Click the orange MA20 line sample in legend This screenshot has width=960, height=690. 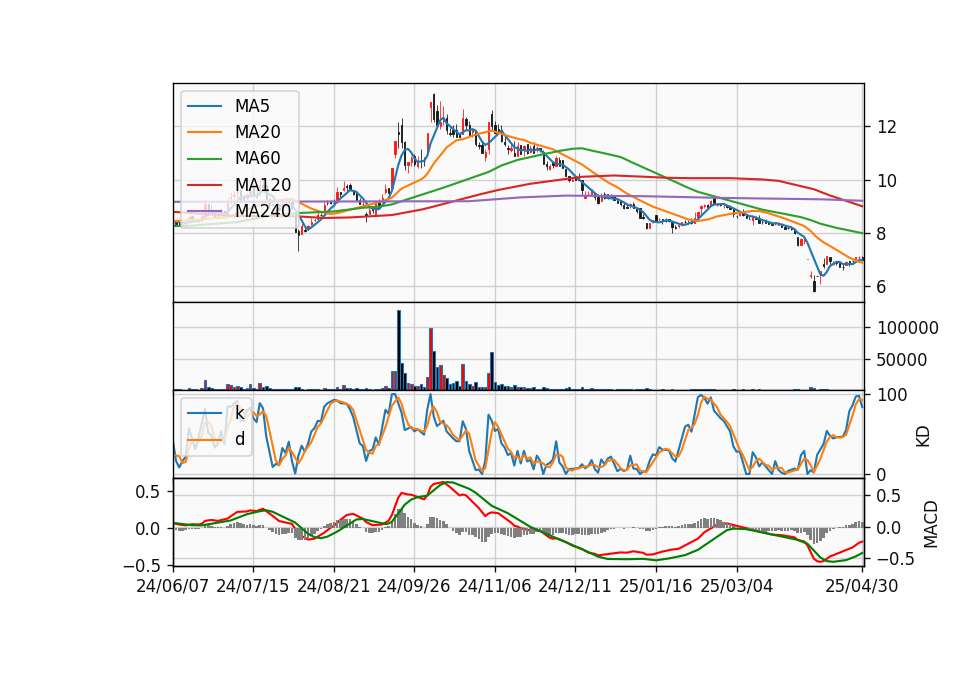coord(204,133)
